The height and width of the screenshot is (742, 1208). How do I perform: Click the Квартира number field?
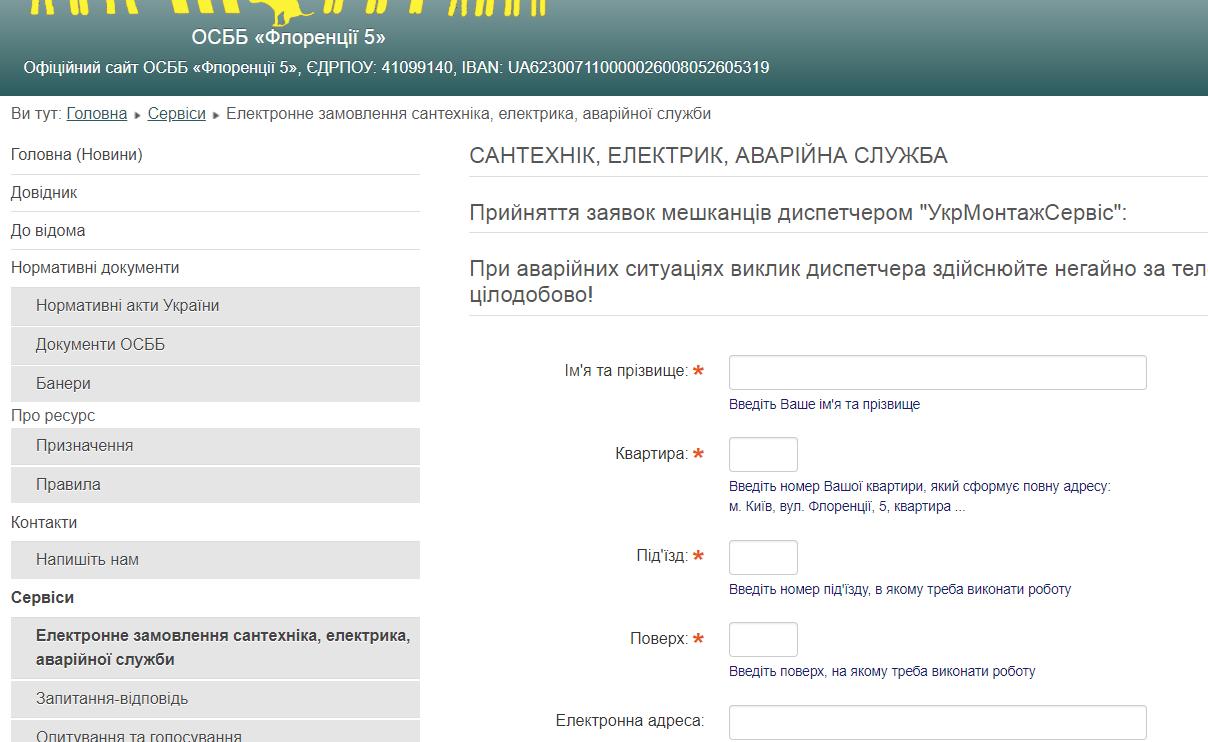coord(764,454)
